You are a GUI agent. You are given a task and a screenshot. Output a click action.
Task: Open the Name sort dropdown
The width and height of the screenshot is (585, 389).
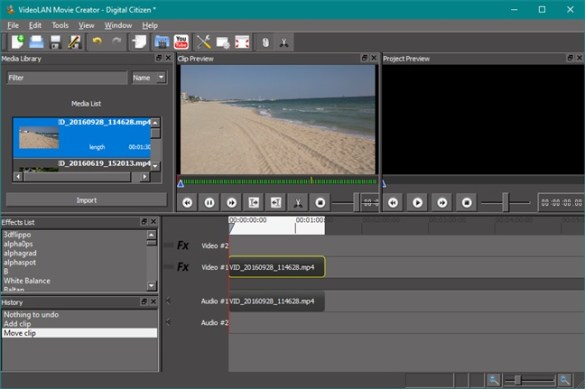149,78
